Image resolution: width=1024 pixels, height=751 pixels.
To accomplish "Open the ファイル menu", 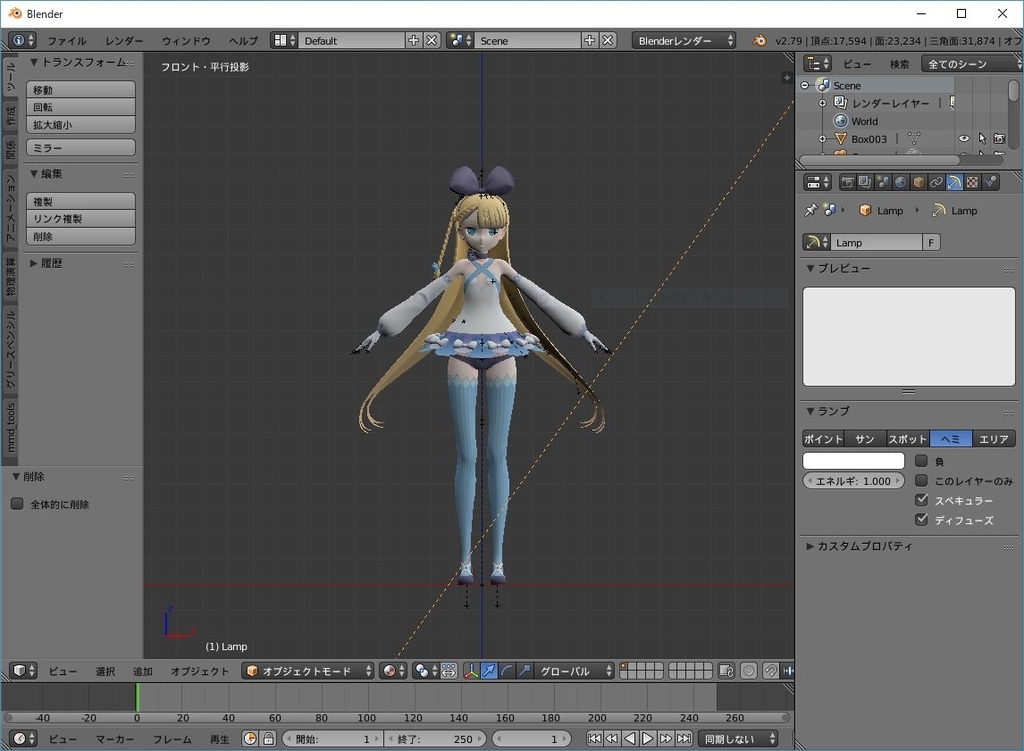I will (67, 40).
